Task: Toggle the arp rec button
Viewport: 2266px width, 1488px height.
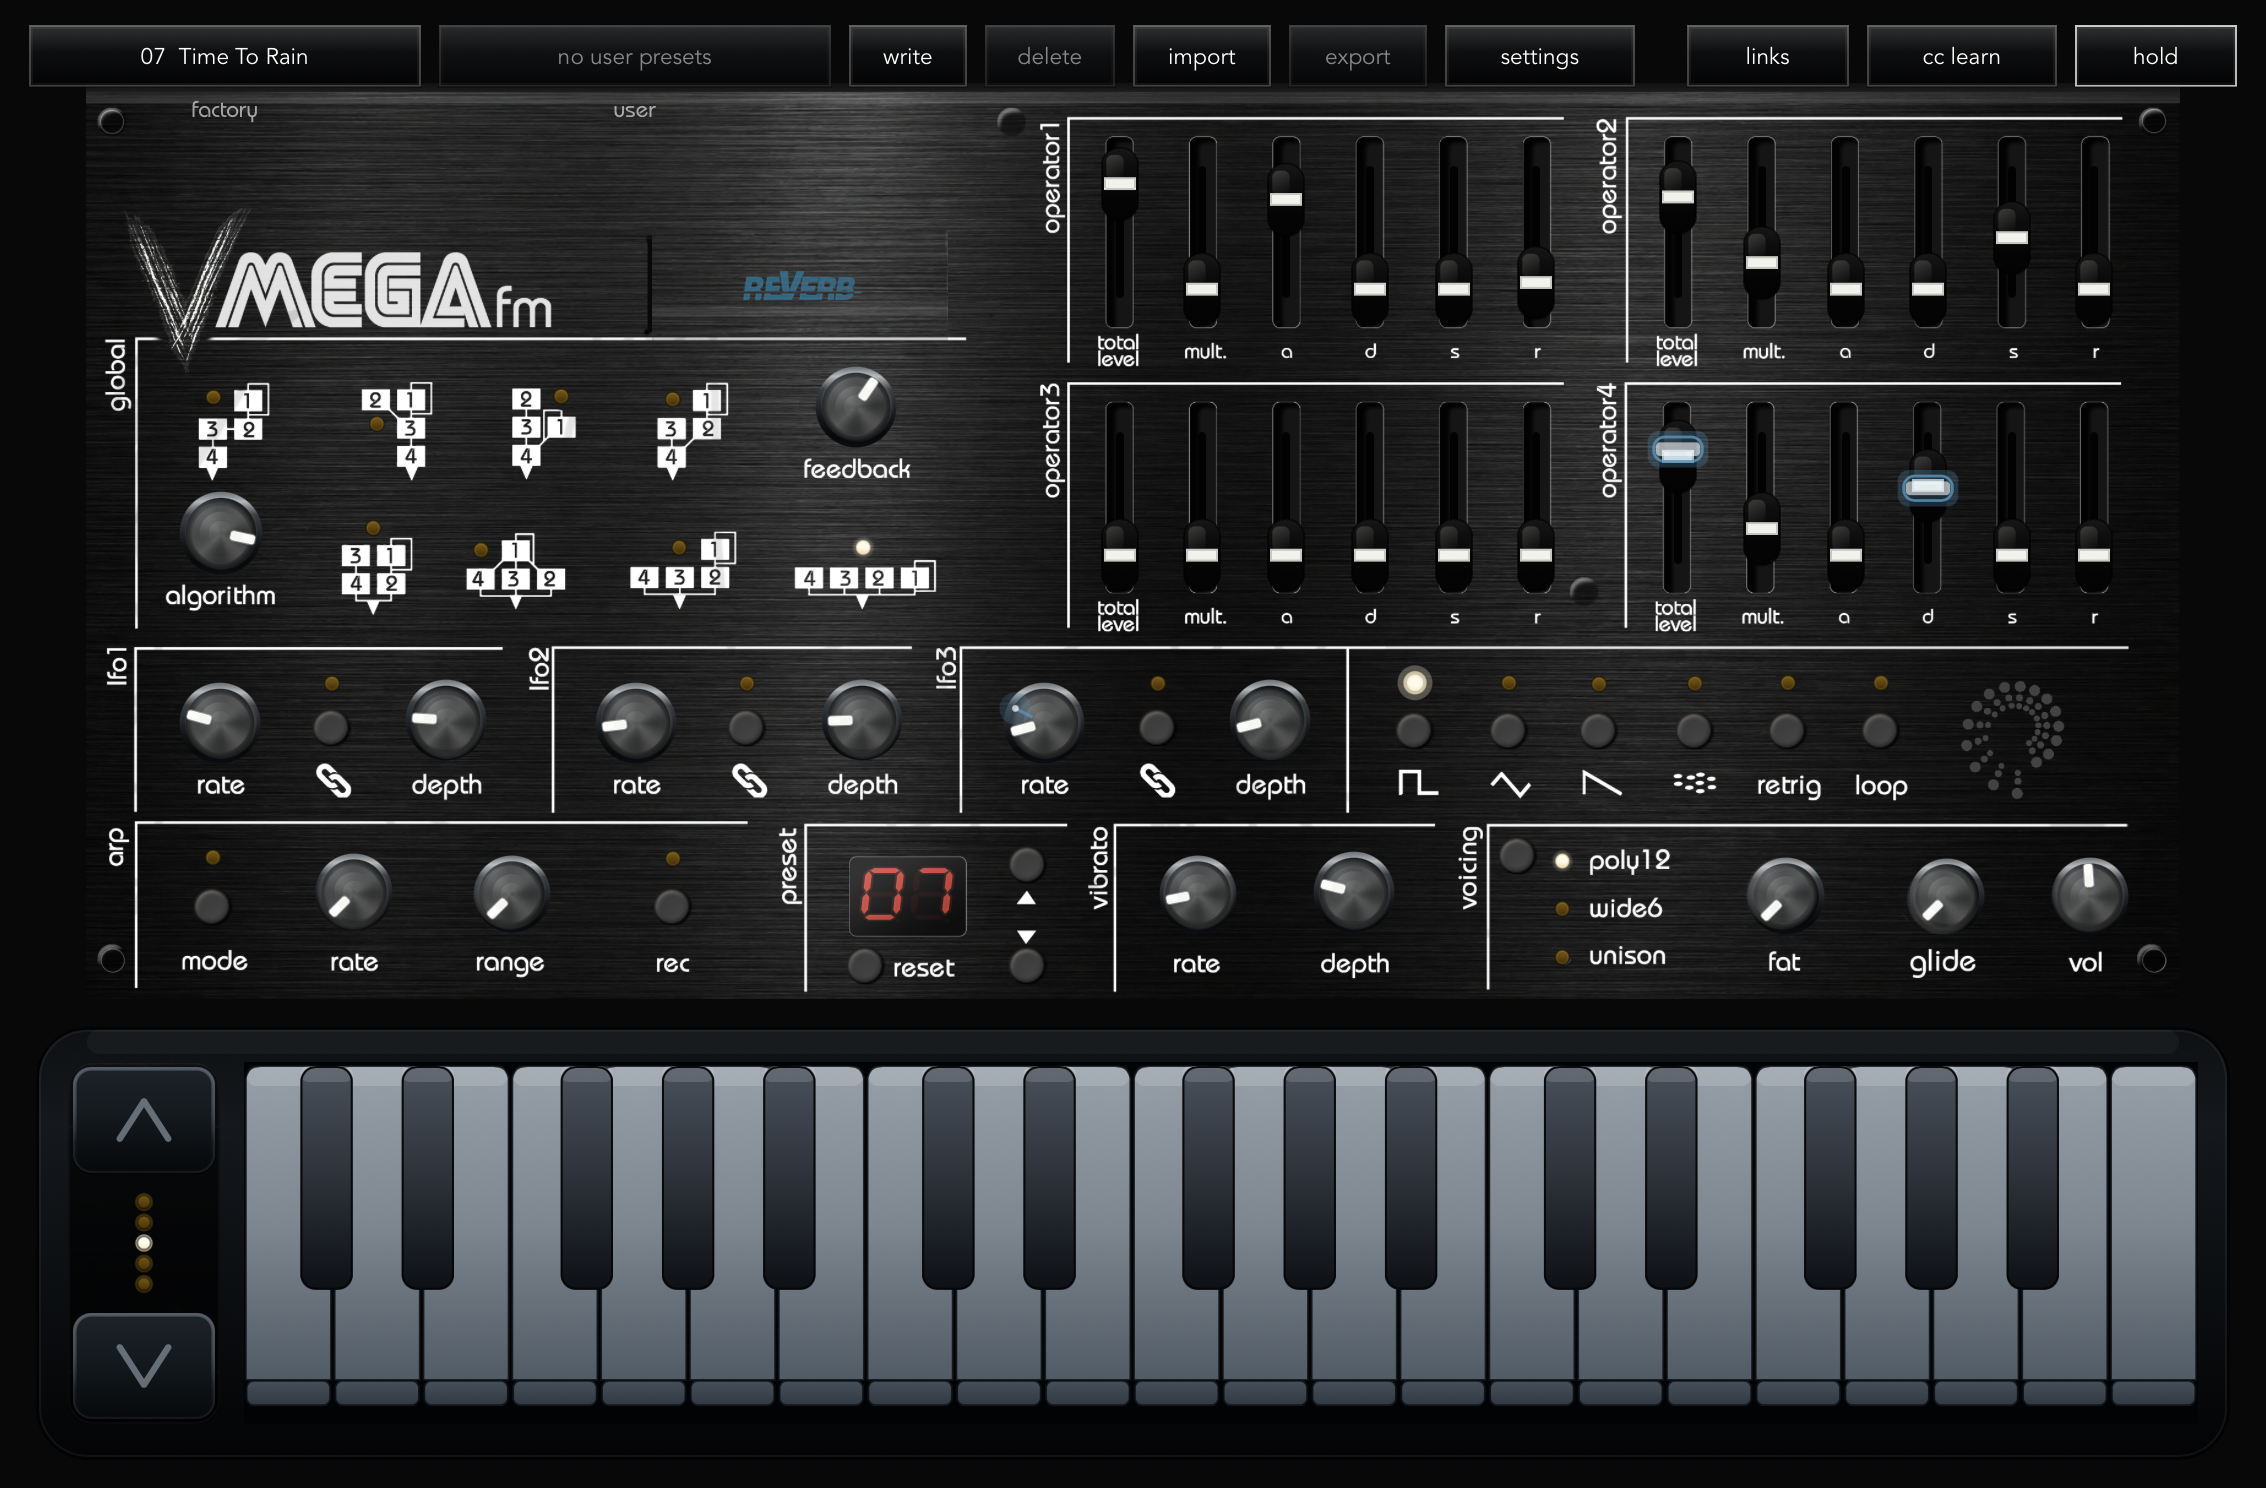Action: coord(672,907)
